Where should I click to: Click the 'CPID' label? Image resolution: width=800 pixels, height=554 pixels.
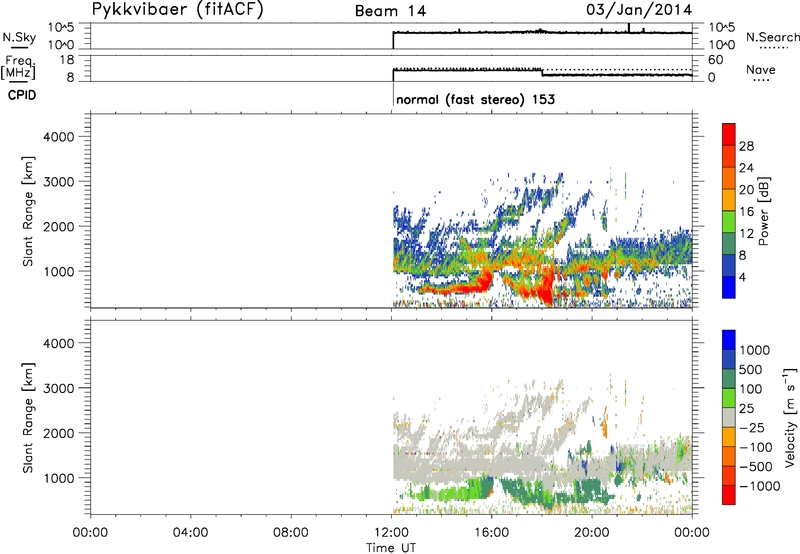tap(22, 95)
